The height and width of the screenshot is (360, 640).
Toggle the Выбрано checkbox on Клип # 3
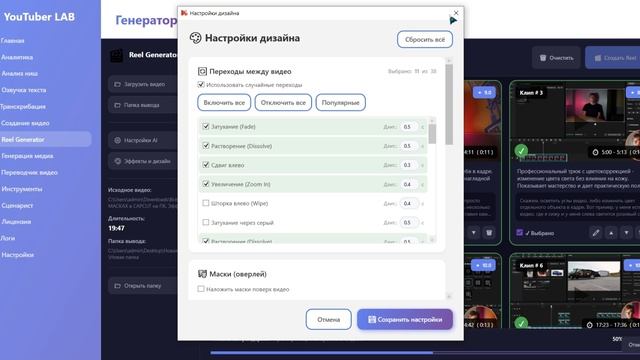[520, 233]
